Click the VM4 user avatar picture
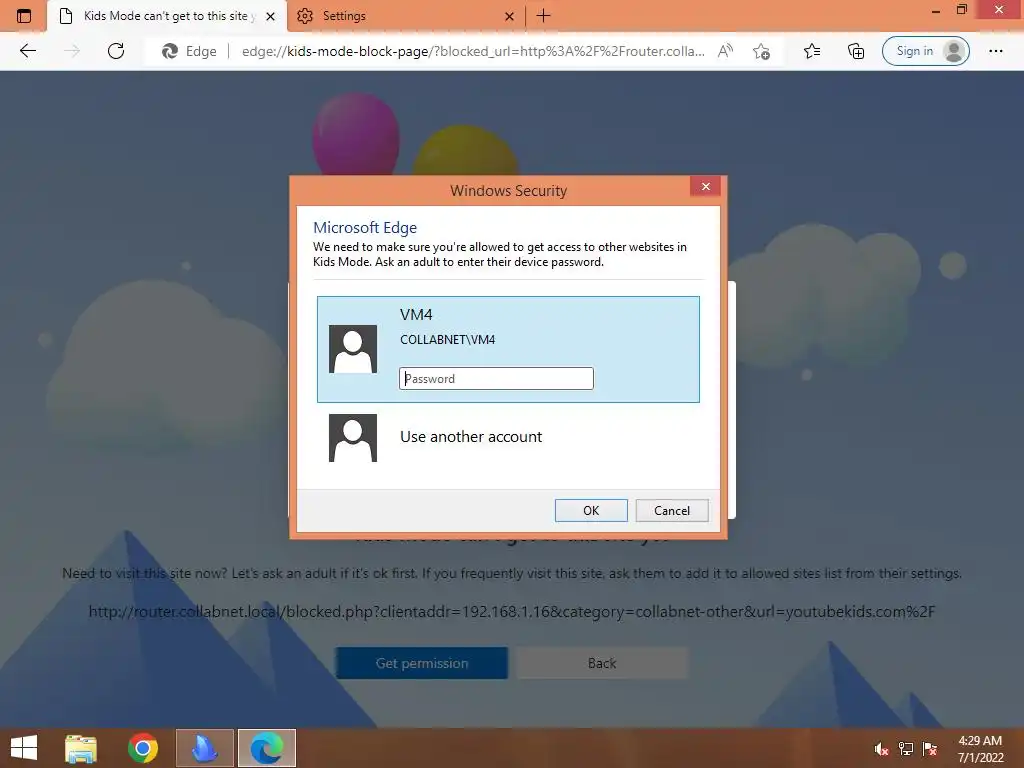This screenshot has width=1024, height=768. (x=353, y=349)
